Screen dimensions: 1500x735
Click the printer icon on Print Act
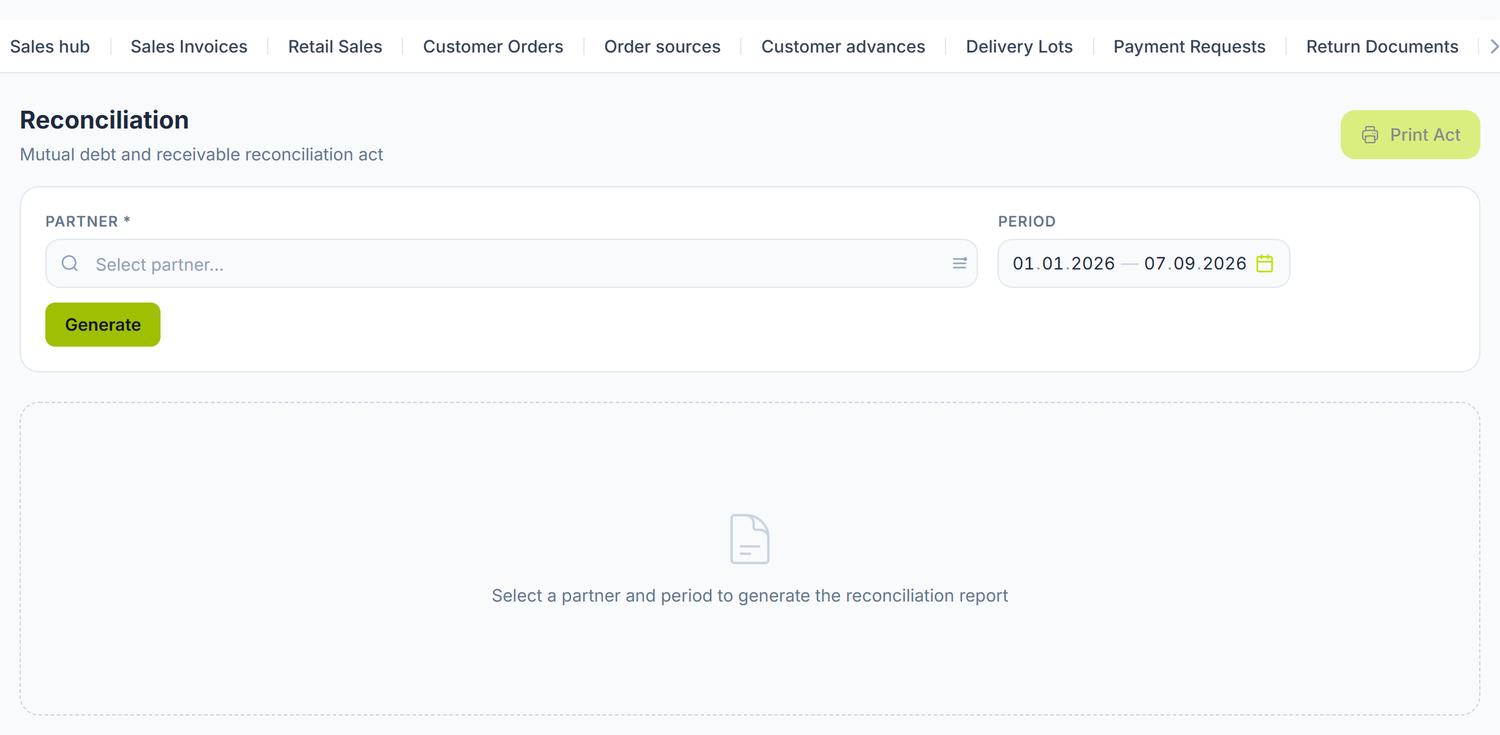coord(1370,135)
